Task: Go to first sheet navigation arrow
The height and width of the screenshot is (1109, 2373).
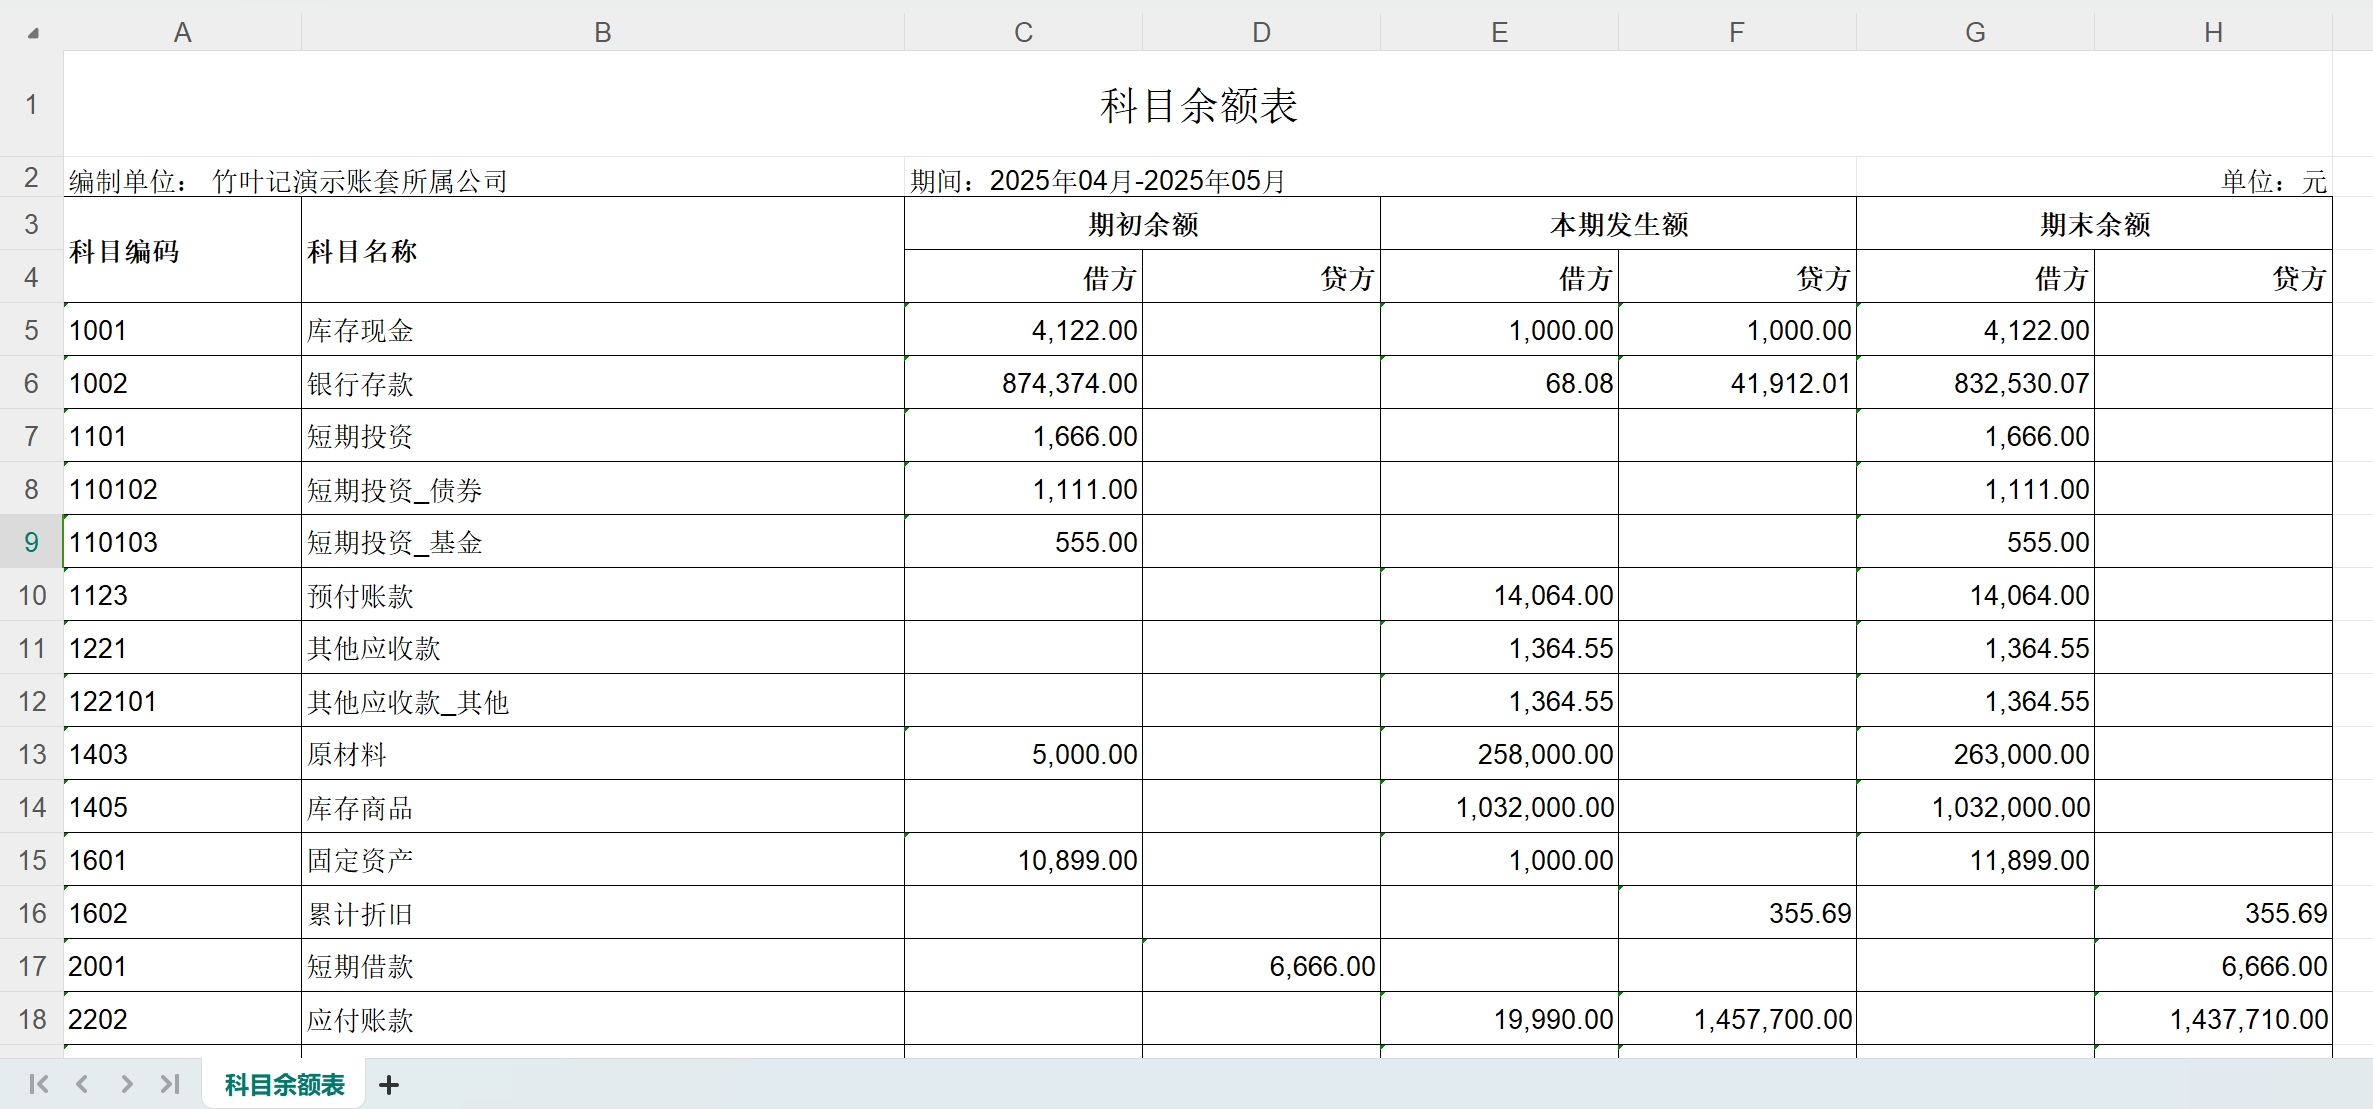Action: pos(39,1084)
